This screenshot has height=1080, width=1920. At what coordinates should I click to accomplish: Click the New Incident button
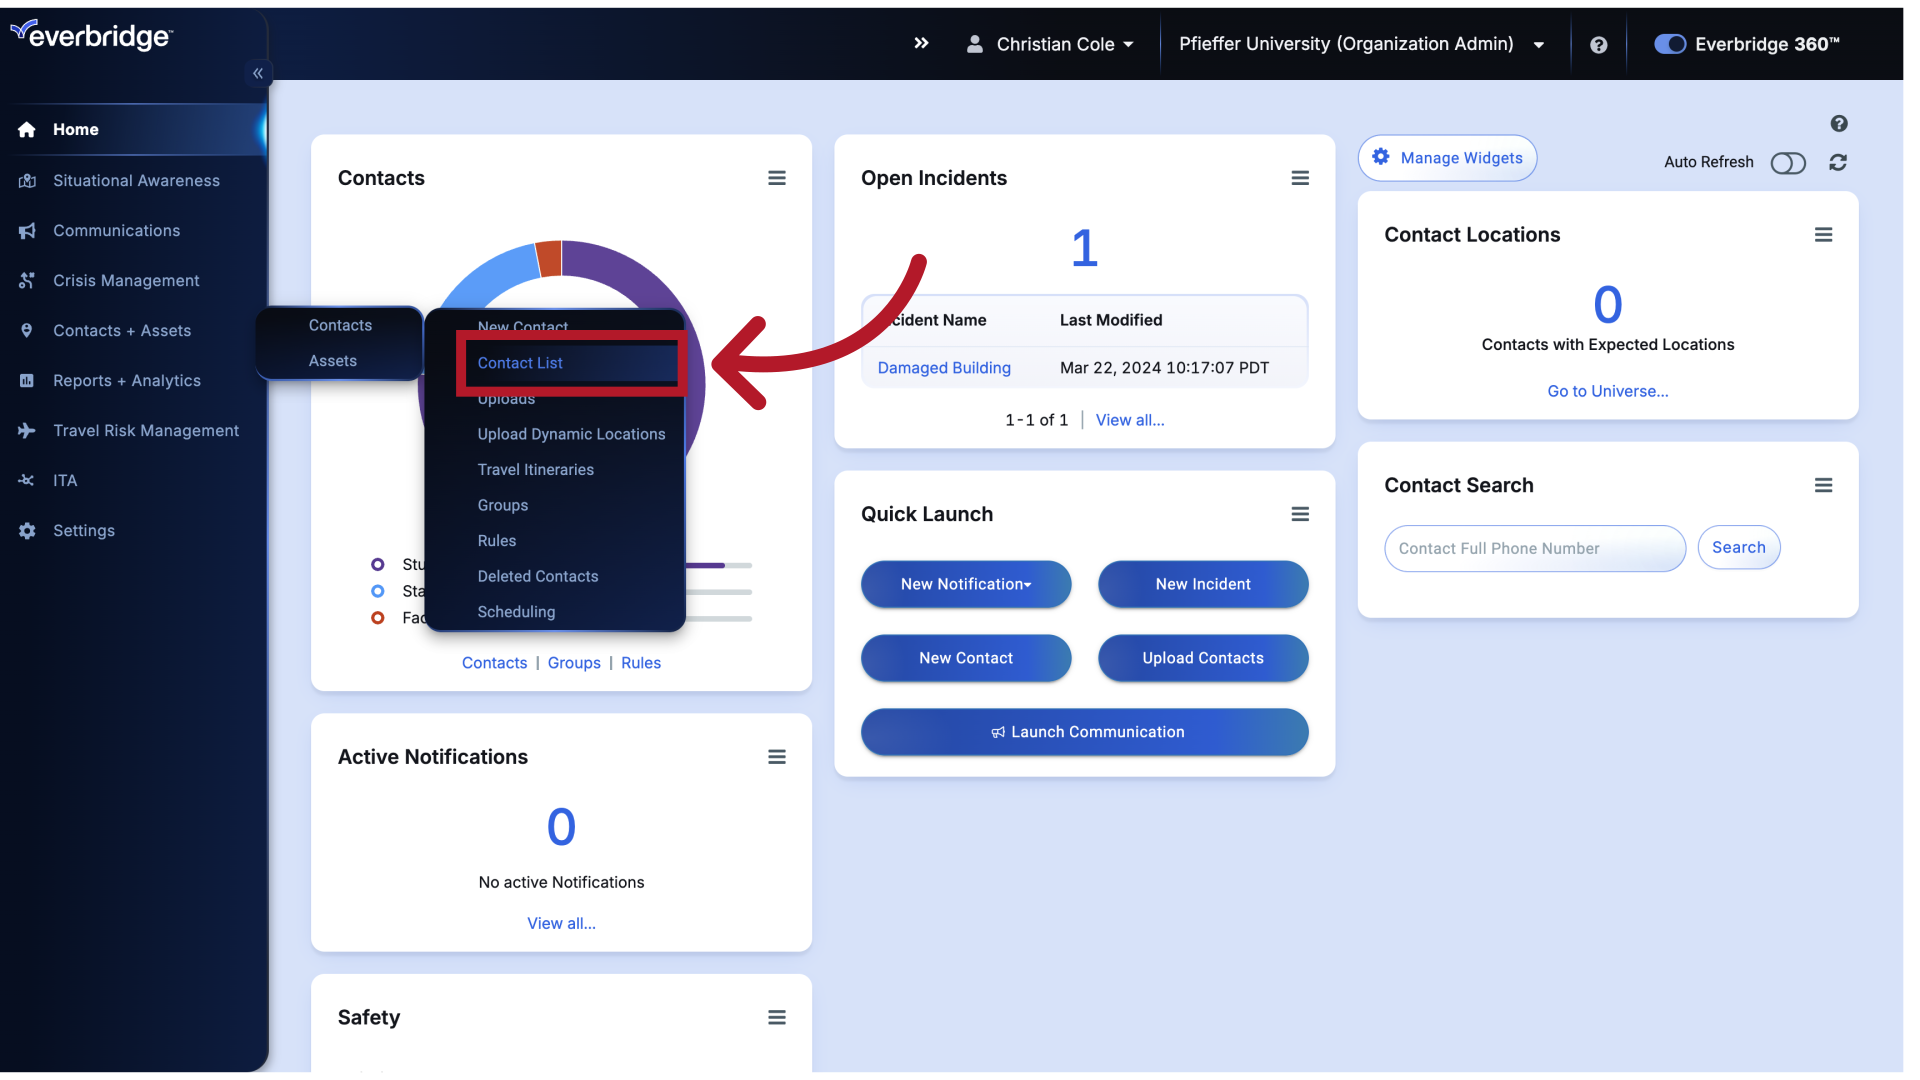(1203, 584)
